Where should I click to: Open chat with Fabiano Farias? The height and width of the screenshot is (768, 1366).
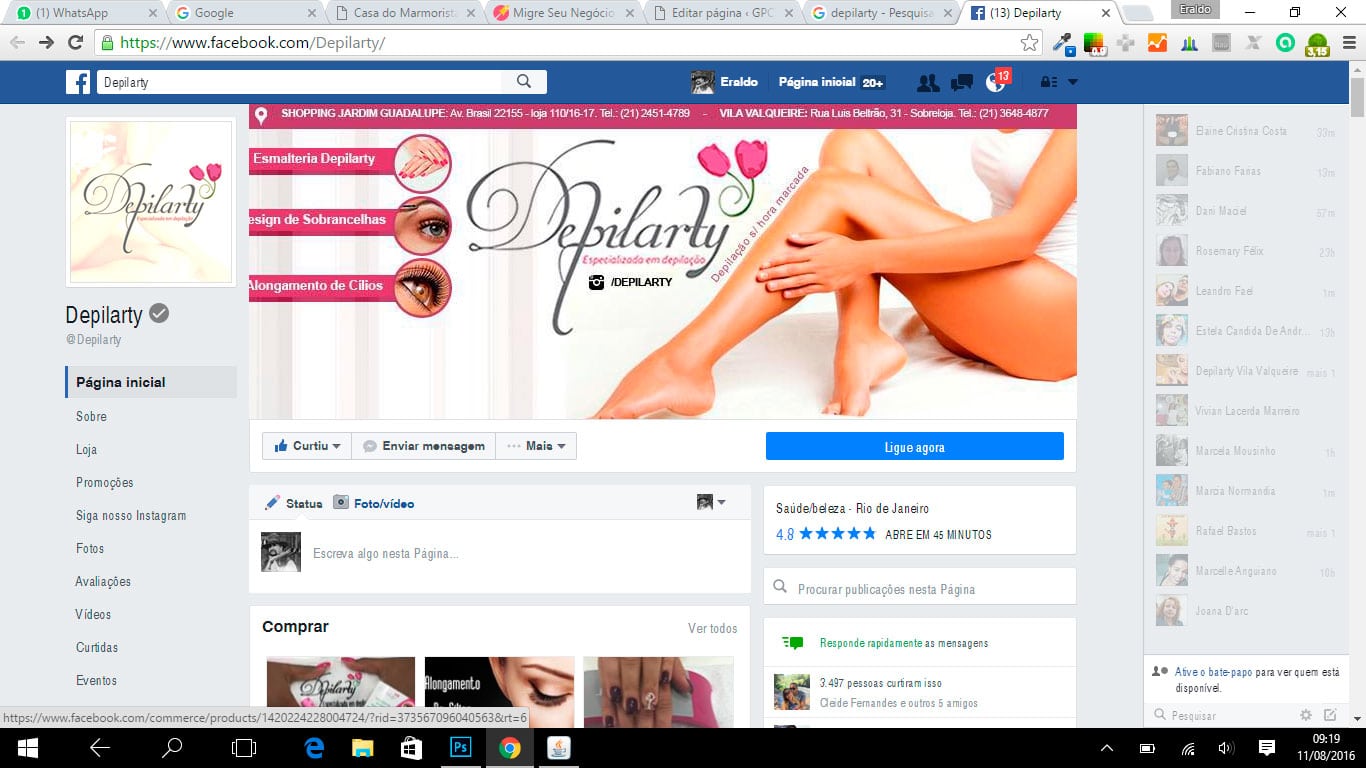[x=1246, y=170]
